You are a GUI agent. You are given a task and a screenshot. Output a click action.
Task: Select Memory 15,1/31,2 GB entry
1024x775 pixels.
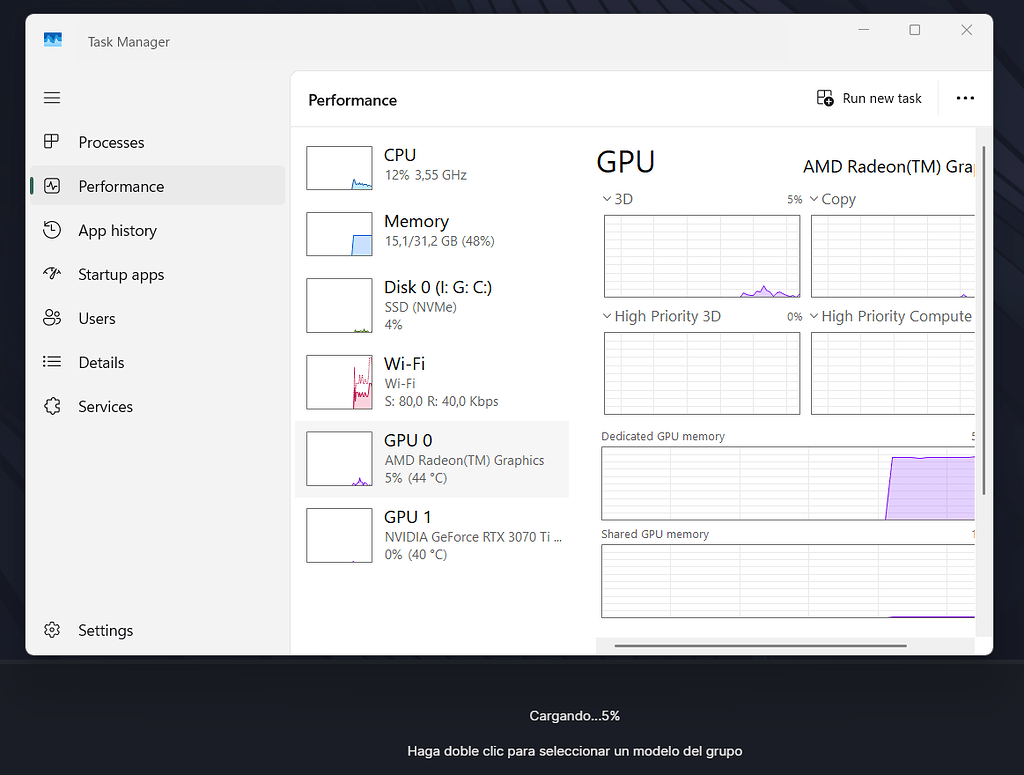coord(432,232)
